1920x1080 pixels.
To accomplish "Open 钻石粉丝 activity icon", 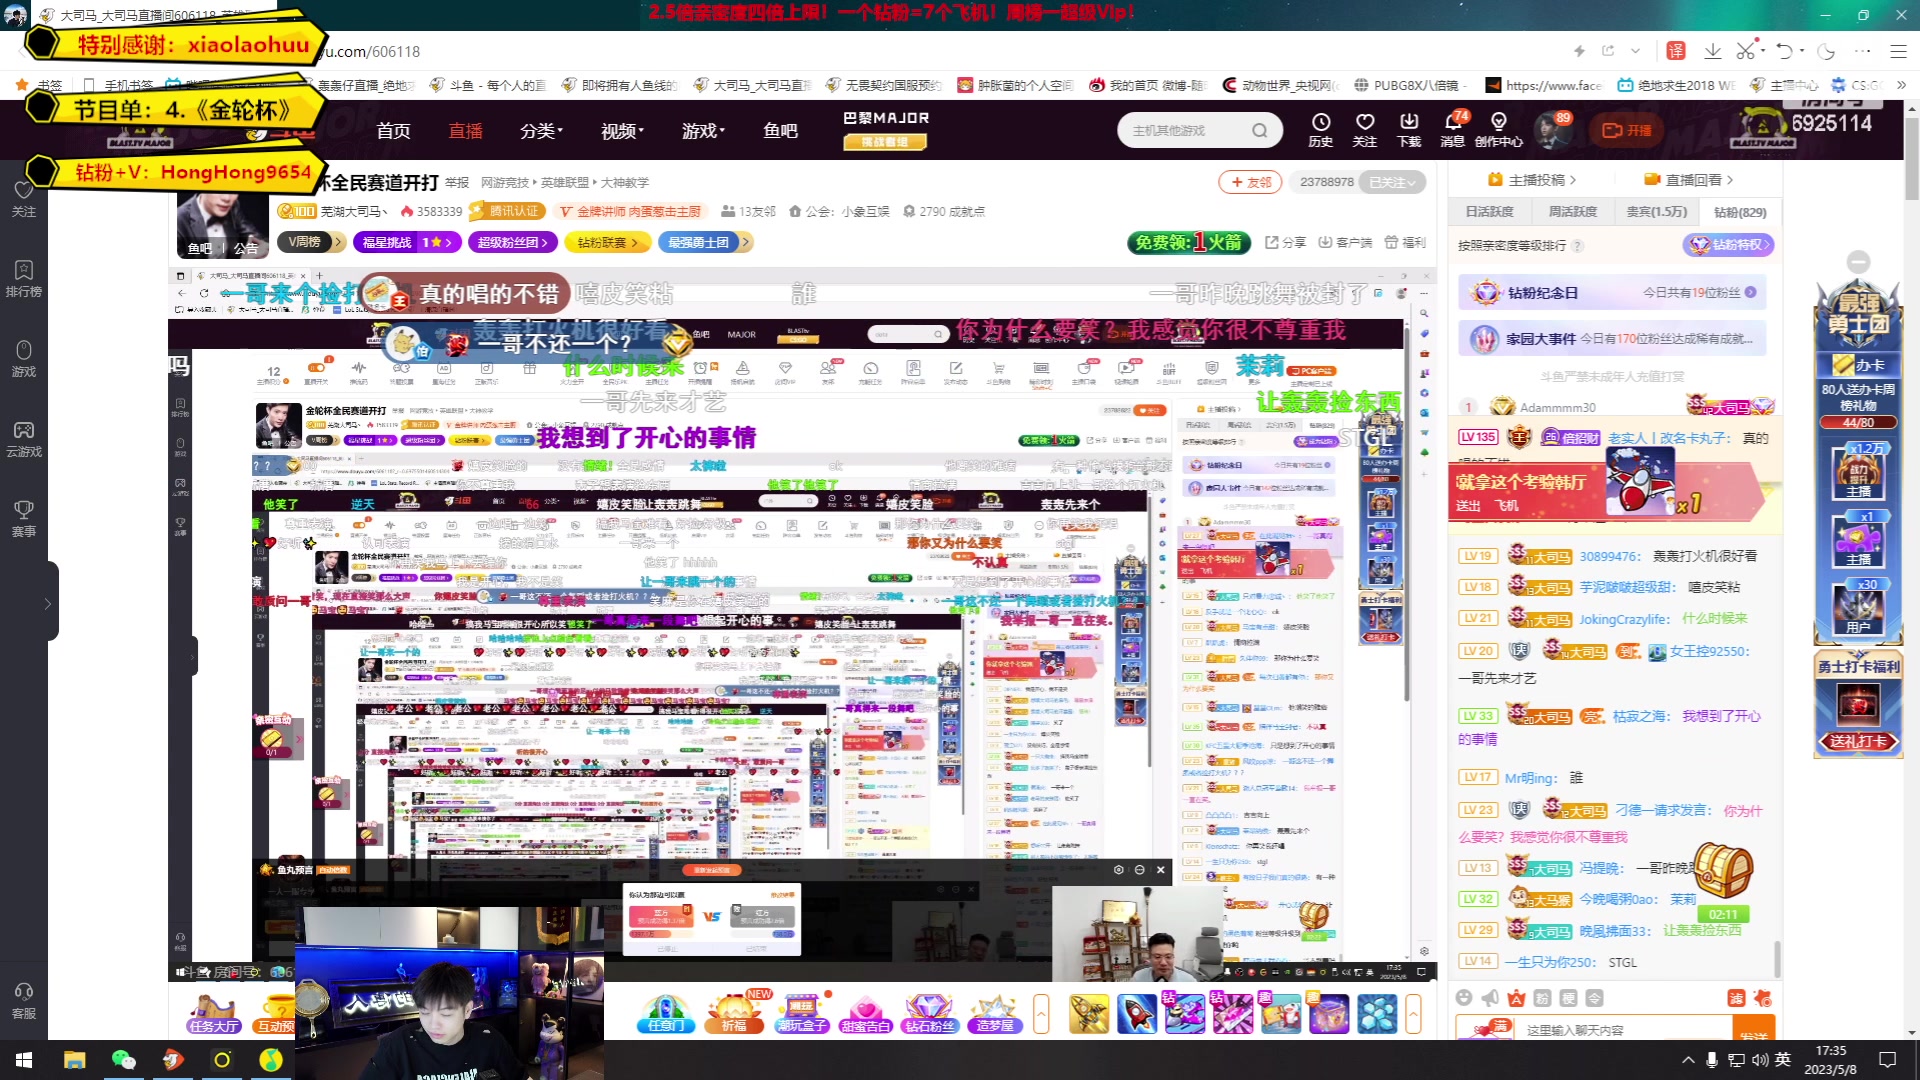I will click(x=929, y=1013).
